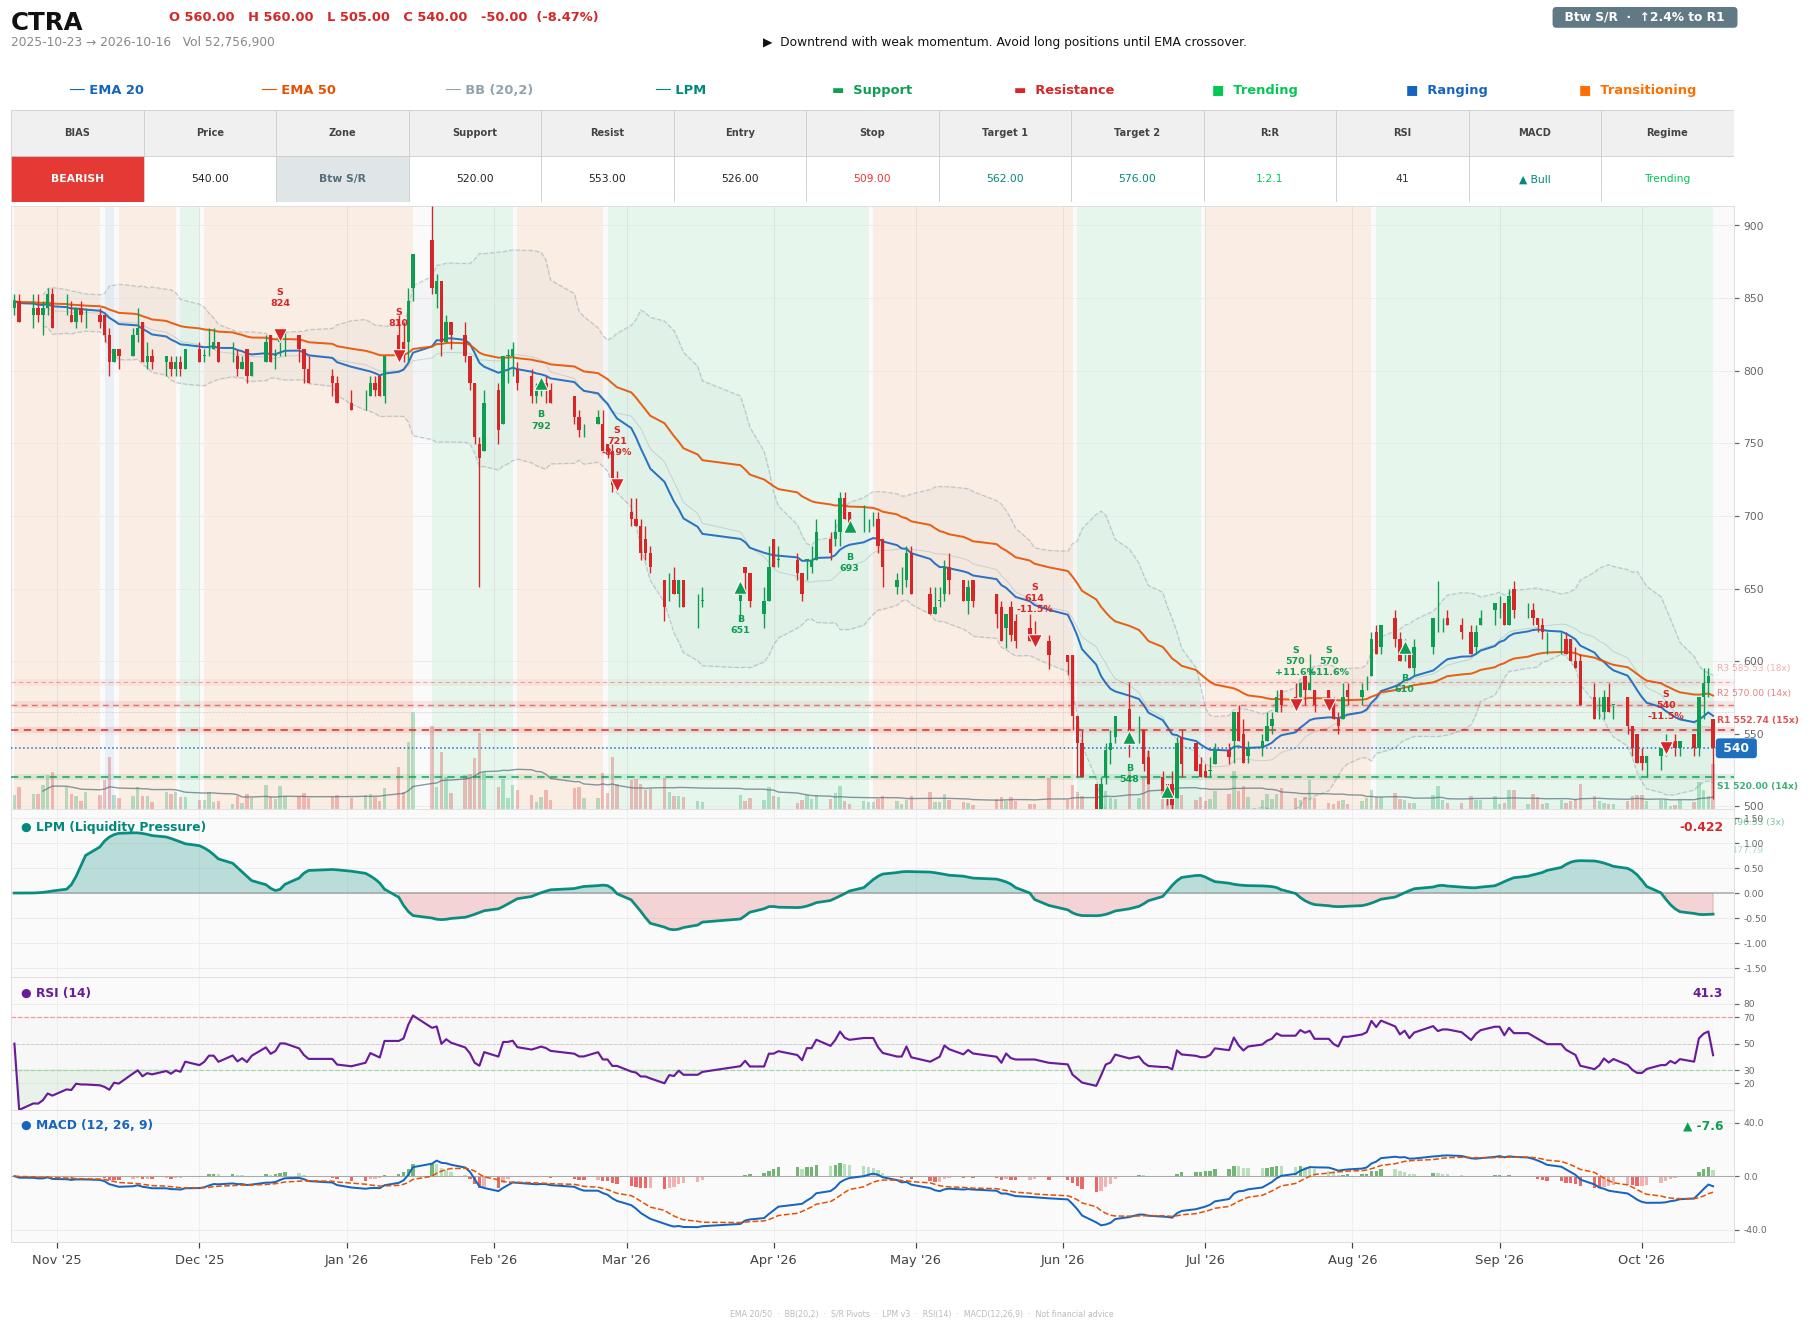Click the sell marker labeled S 810
Image resolution: width=1810 pixels, height=1330 pixels.
coord(399,355)
